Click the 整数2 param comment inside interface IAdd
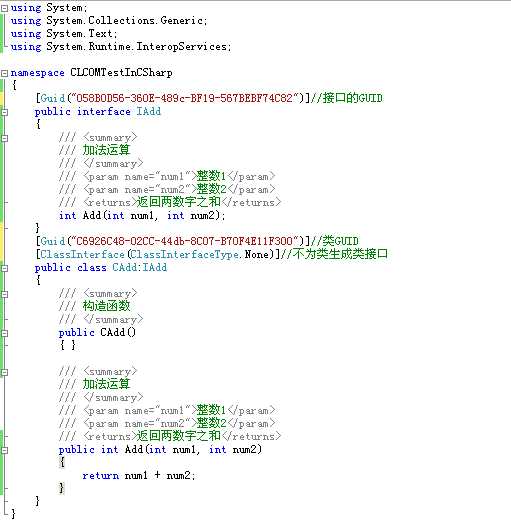Image resolution: width=511 pixels, height=530 pixels. (x=212, y=189)
